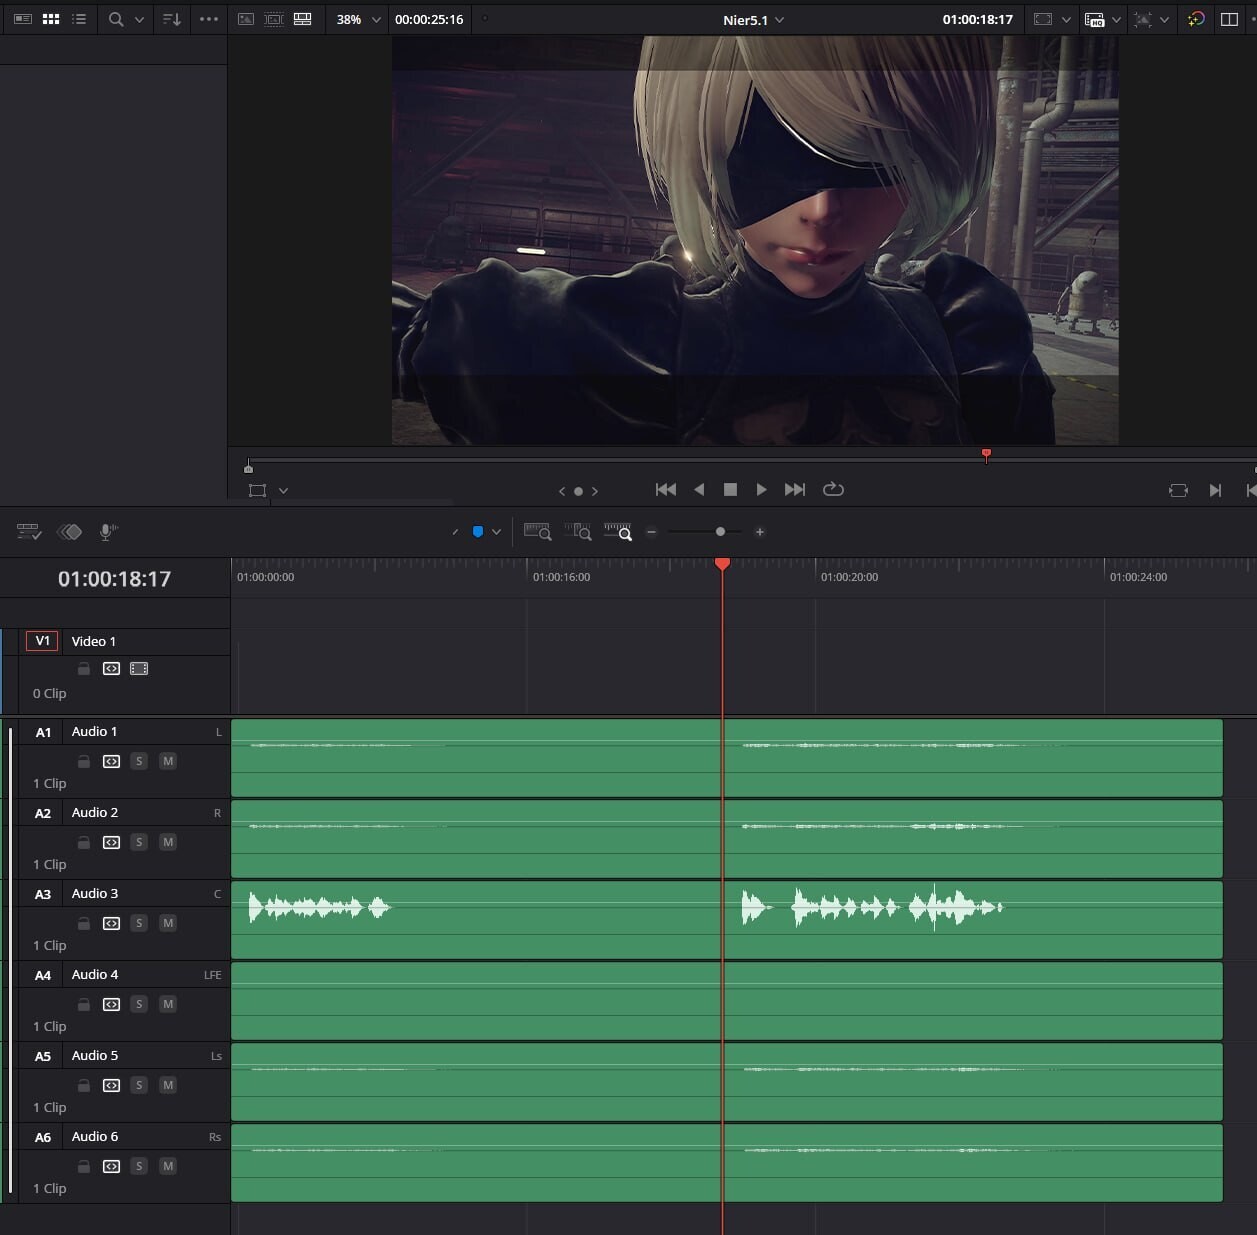Lock the Audio 2 track

pos(84,842)
